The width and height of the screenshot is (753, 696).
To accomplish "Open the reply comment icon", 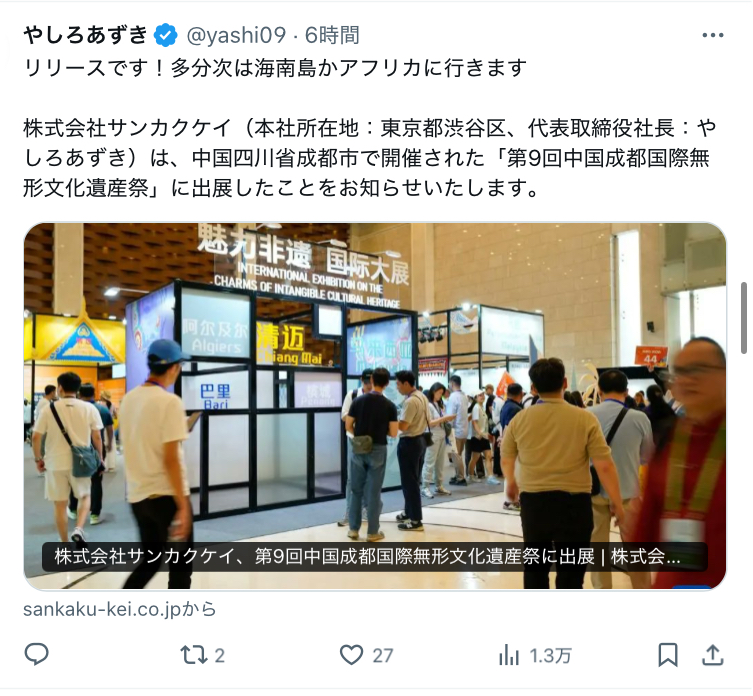I will 36,654.
